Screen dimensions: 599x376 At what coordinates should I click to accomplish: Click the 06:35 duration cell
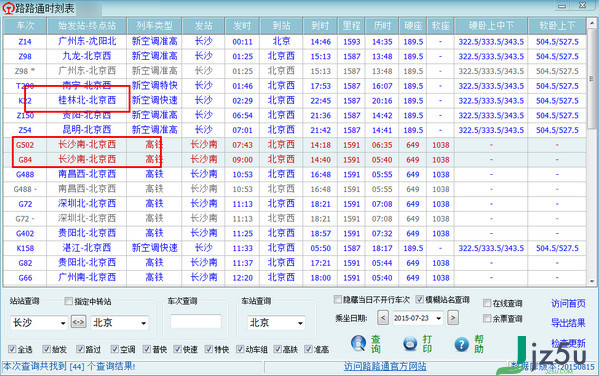(382, 145)
